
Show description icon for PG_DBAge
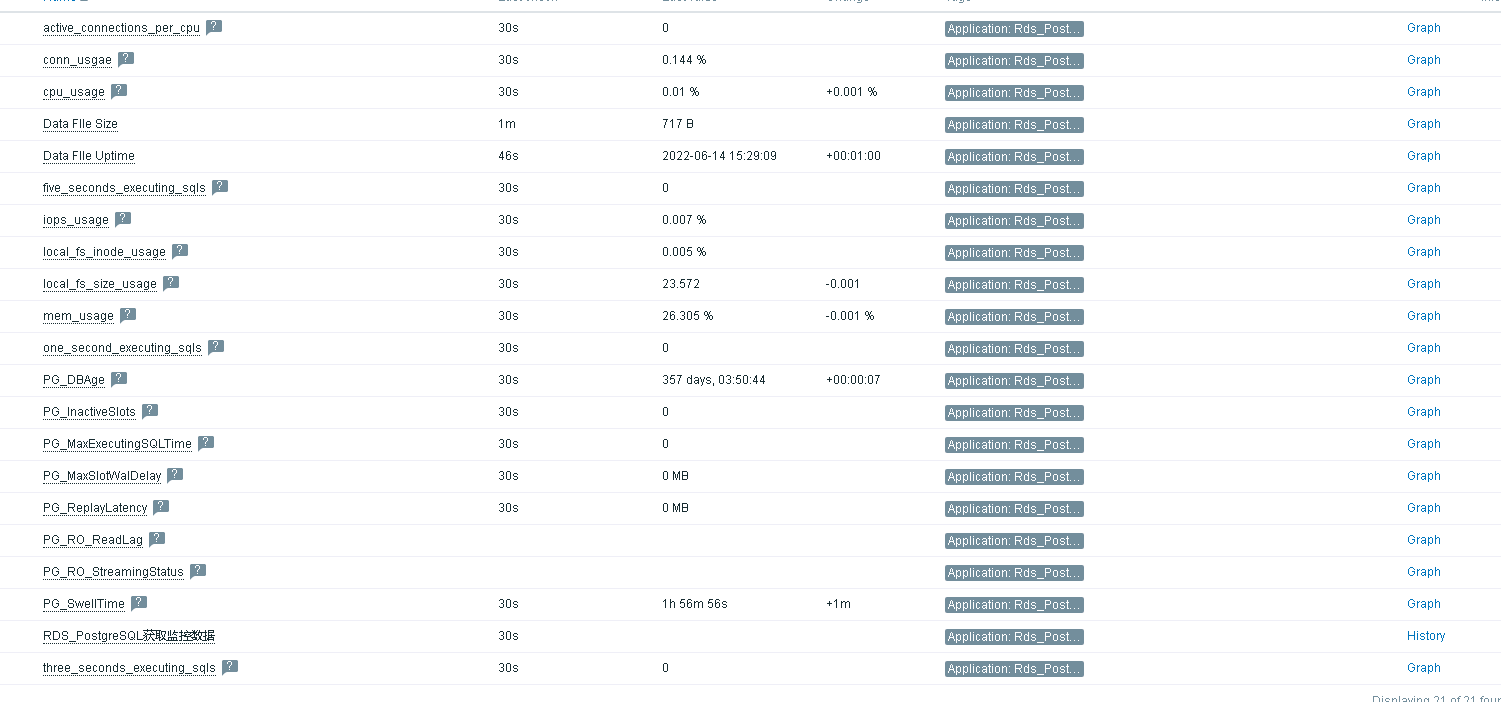click(x=119, y=379)
